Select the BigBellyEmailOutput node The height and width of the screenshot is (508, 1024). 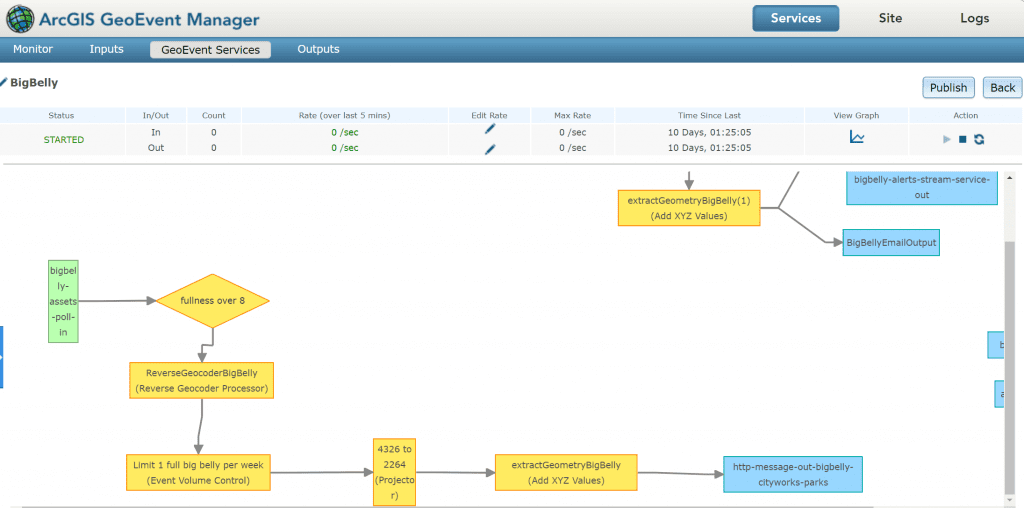(891, 242)
